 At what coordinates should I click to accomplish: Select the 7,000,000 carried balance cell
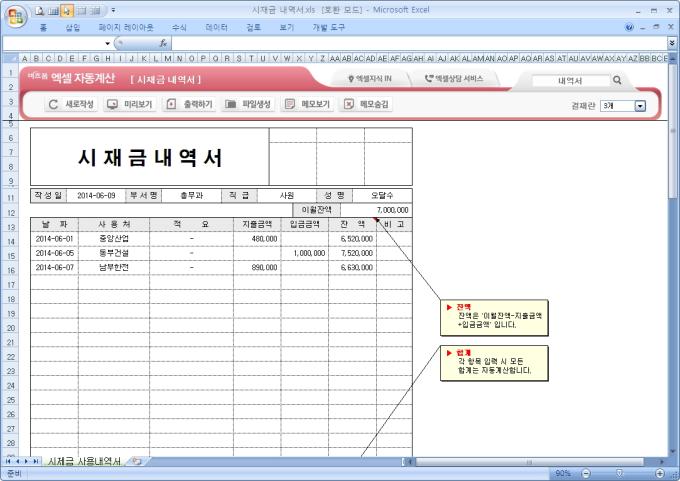point(376,210)
